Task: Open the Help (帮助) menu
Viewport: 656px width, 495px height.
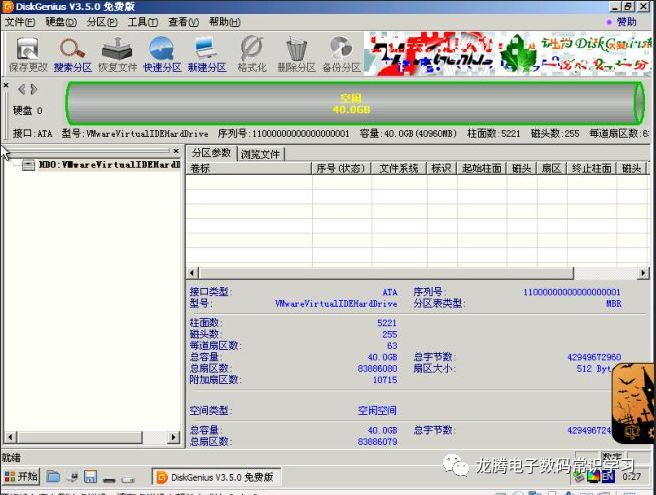Action: (x=225, y=22)
